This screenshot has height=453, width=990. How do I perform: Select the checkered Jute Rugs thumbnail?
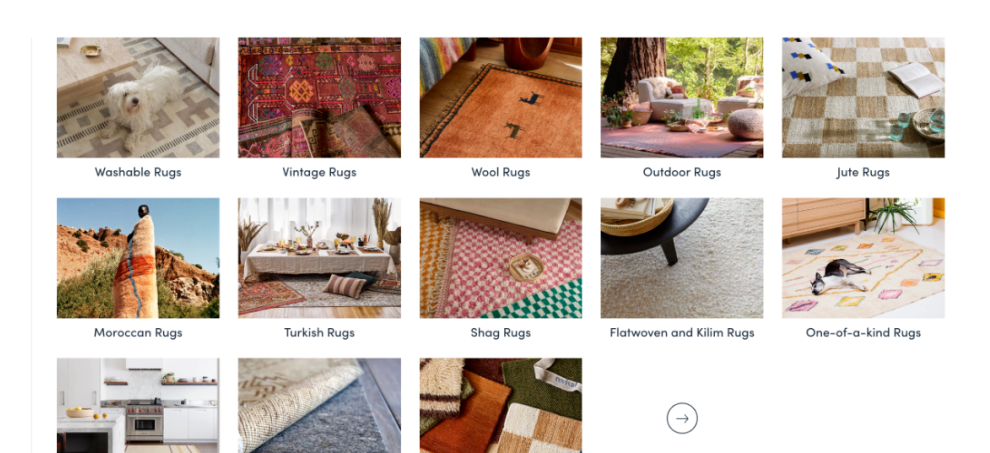(x=863, y=97)
